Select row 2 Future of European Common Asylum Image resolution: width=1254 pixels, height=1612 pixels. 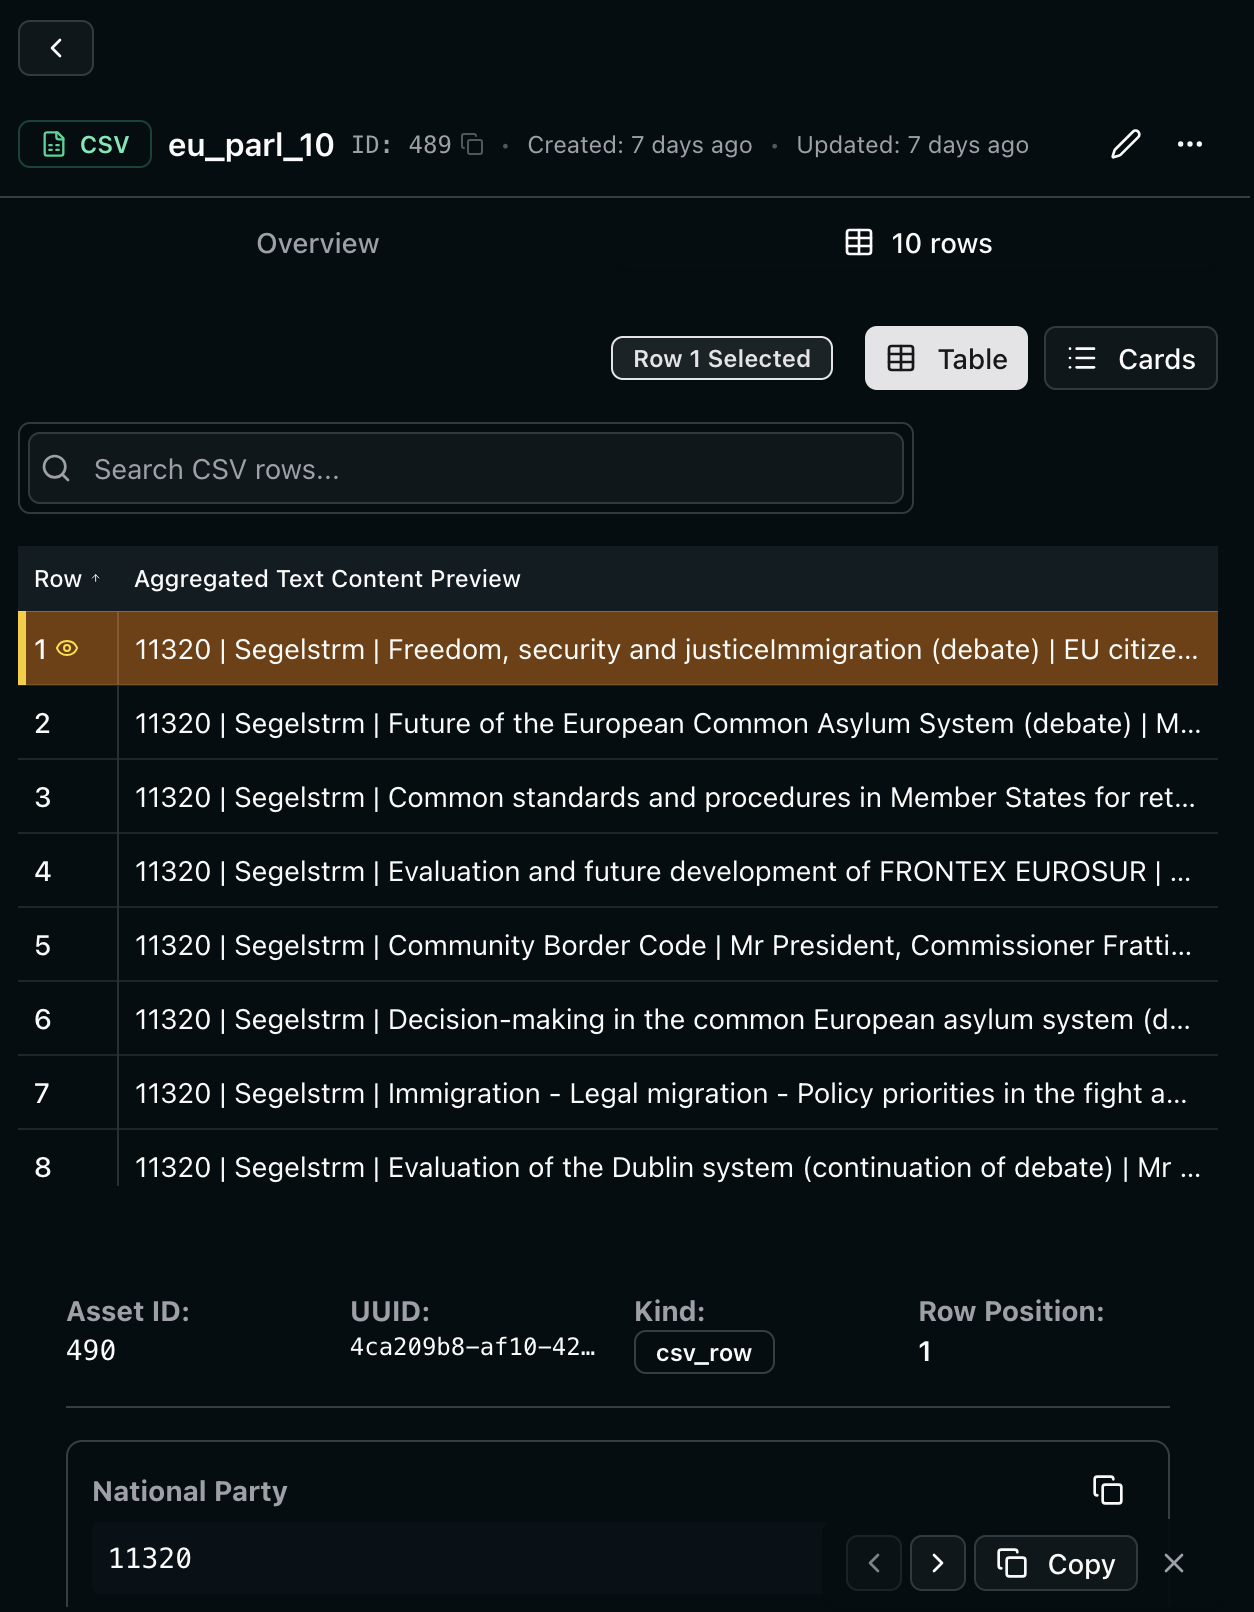tap(667, 723)
